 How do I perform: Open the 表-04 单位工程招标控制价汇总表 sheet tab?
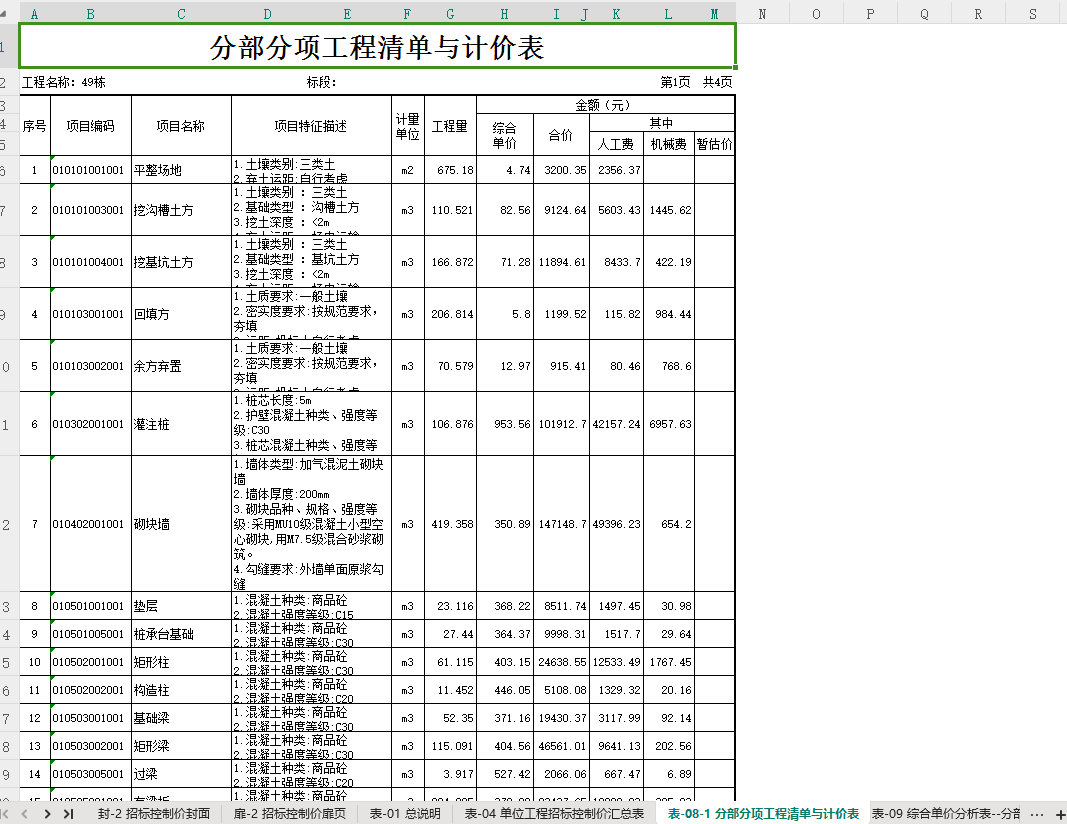(x=554, y=814)
